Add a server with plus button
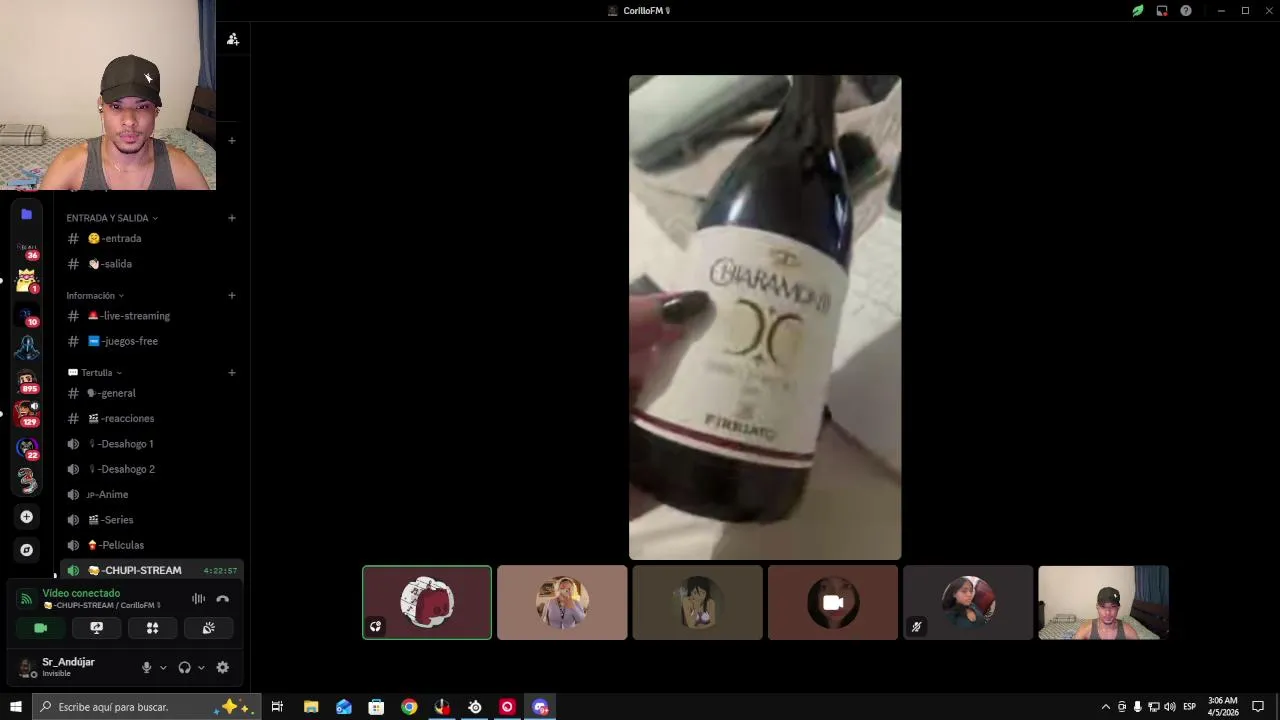1280x720 pixels. pyautogui.click(x=27, y=517)
